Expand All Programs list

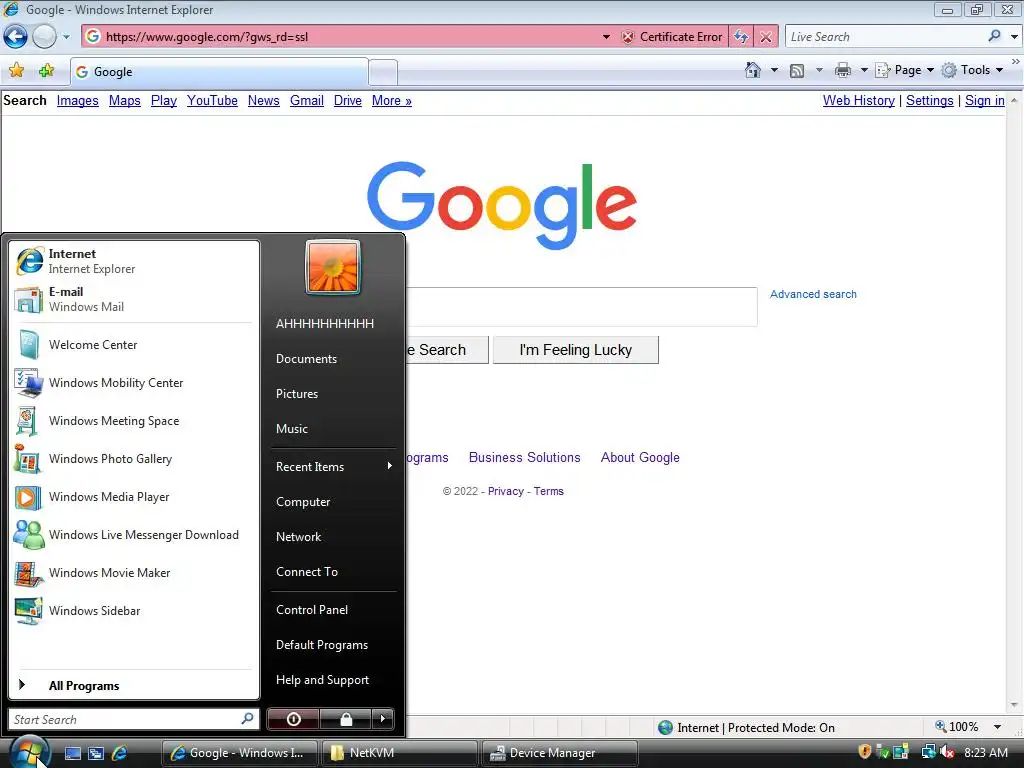(x=135, y=685)
